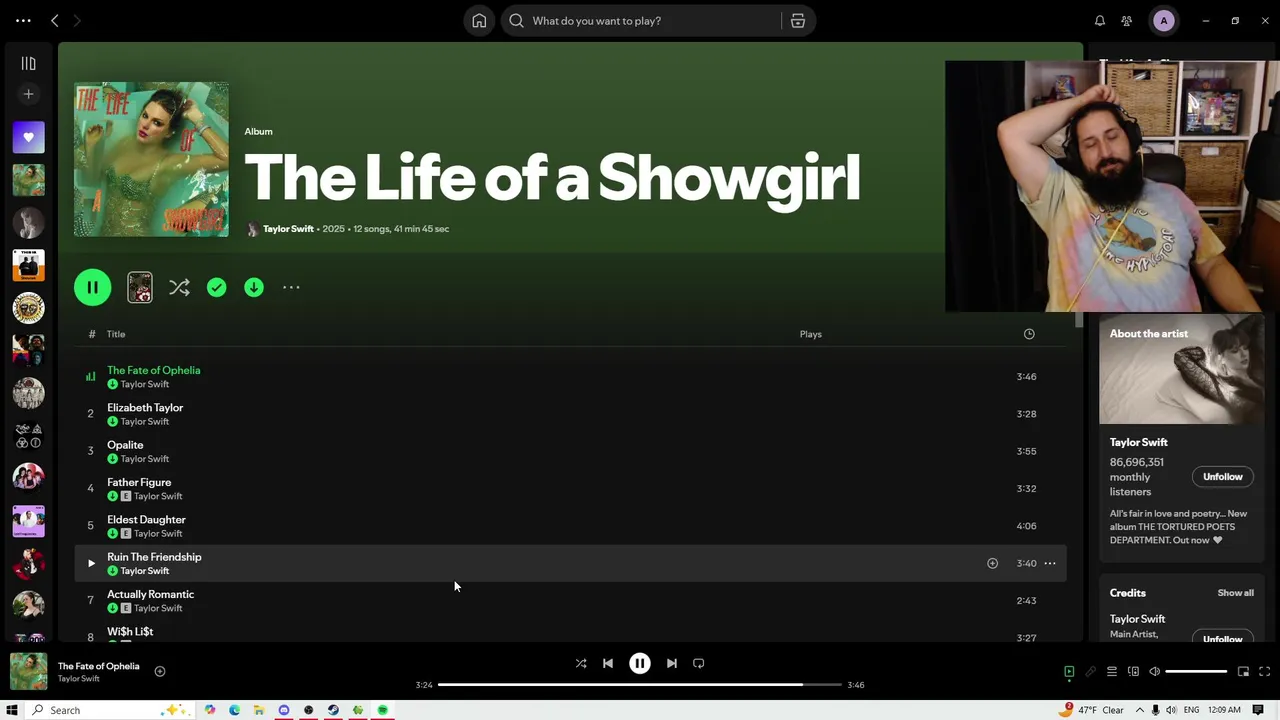The width and height of the screenshot is (1280, 720).
Task: Open the Liked Songs heart tile
Action: tap(28, 137)
